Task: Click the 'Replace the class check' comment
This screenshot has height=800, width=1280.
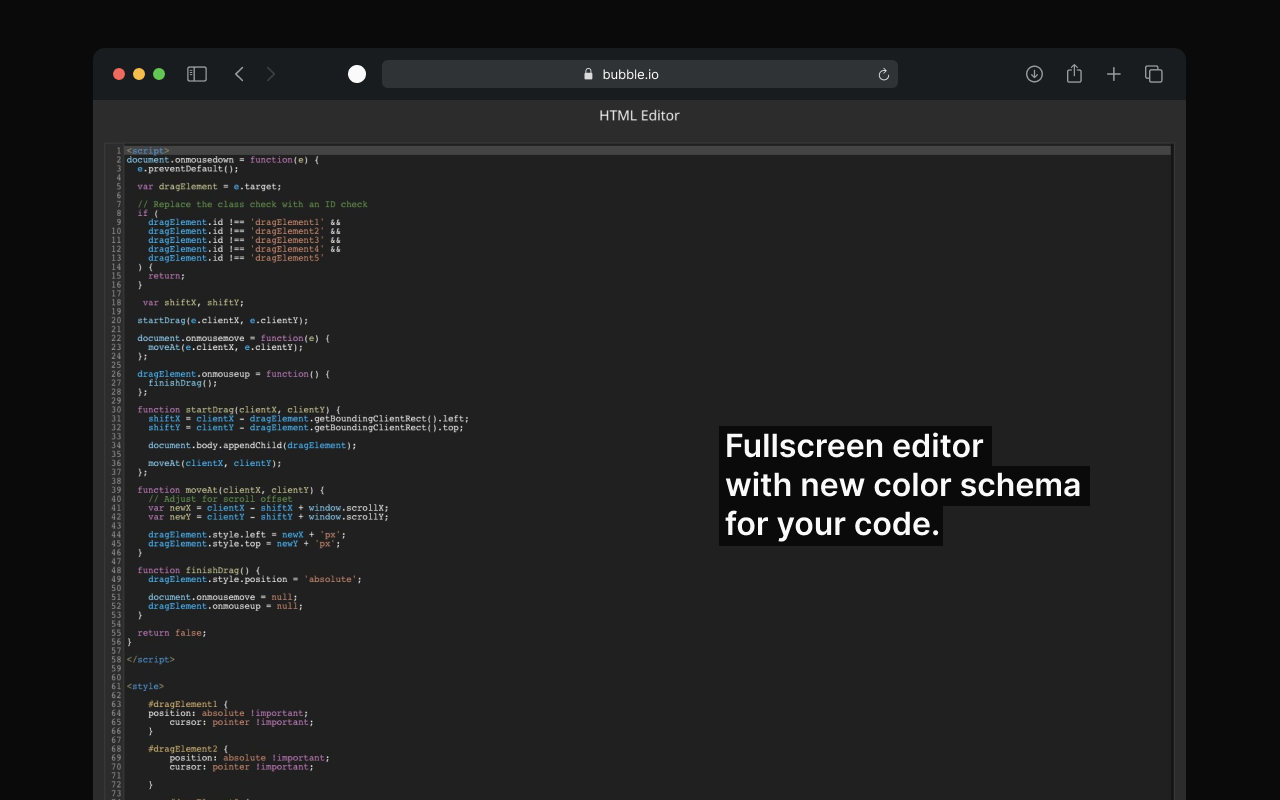Action: tap(252, 204)
